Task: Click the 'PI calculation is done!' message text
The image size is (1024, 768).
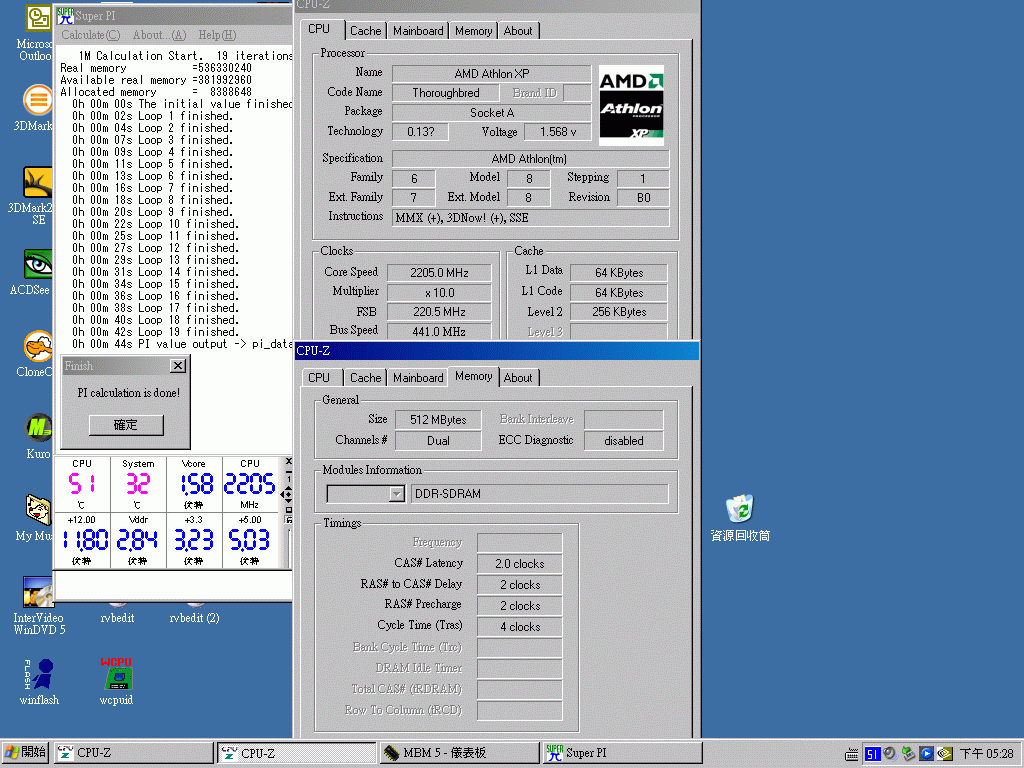Action: (x=129, y=392)
